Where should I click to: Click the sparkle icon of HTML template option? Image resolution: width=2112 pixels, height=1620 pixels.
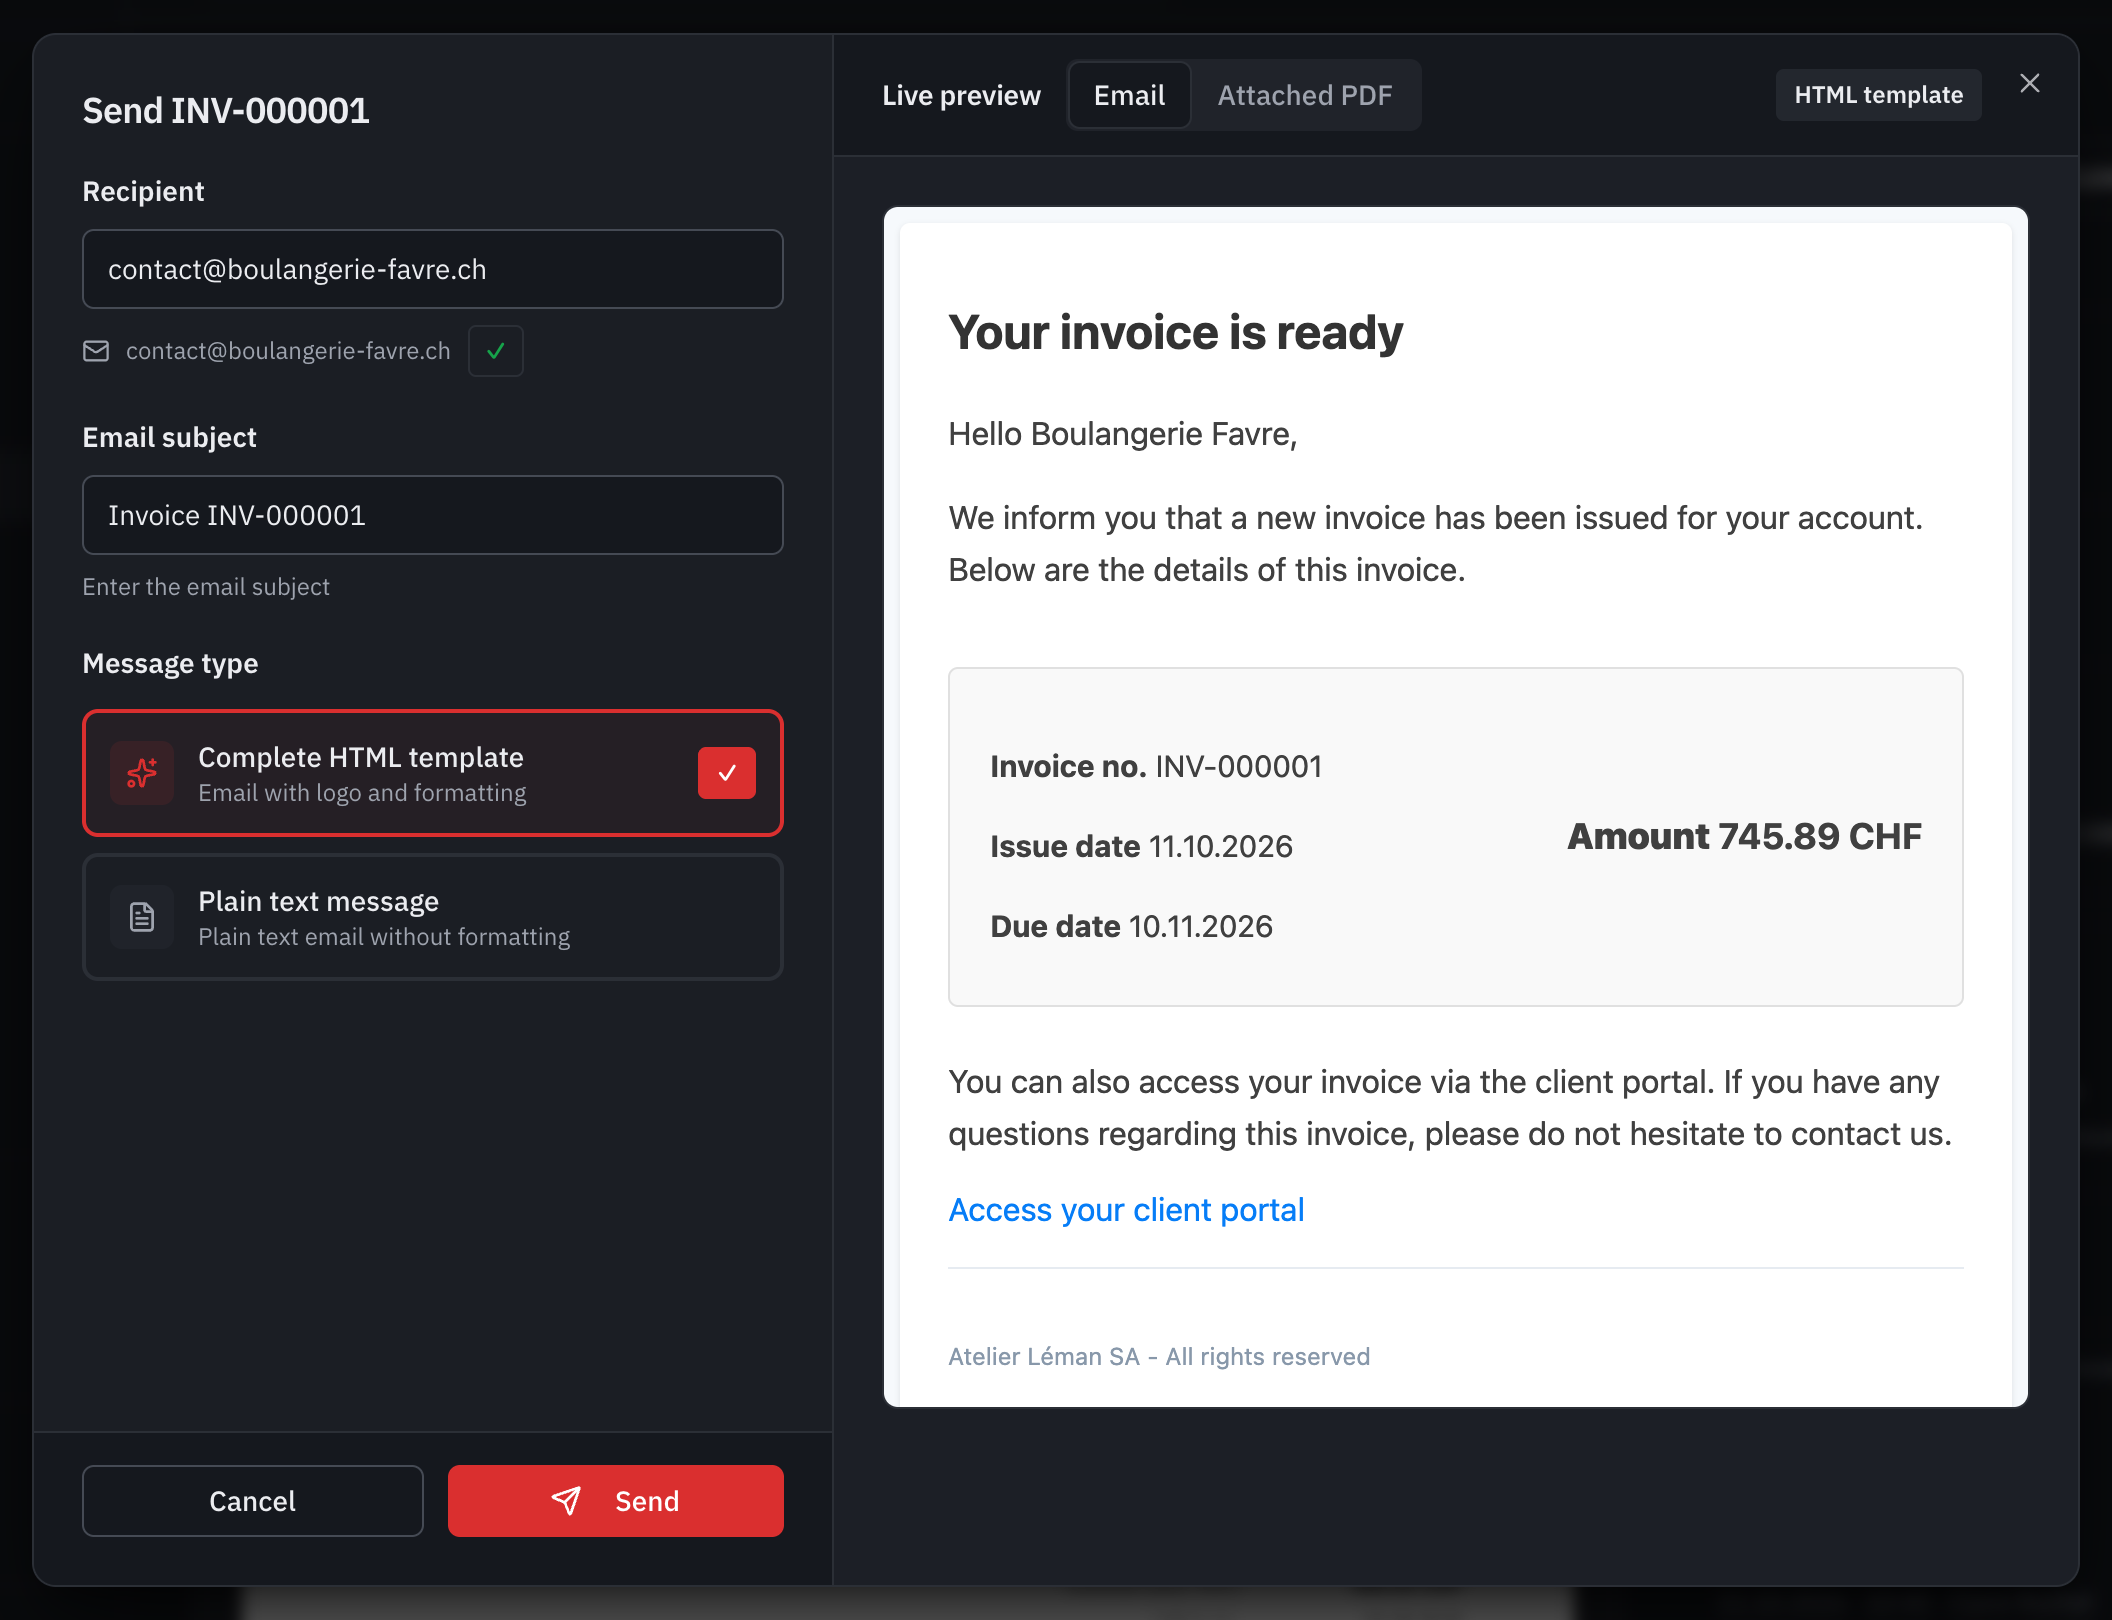pos(142,773)
